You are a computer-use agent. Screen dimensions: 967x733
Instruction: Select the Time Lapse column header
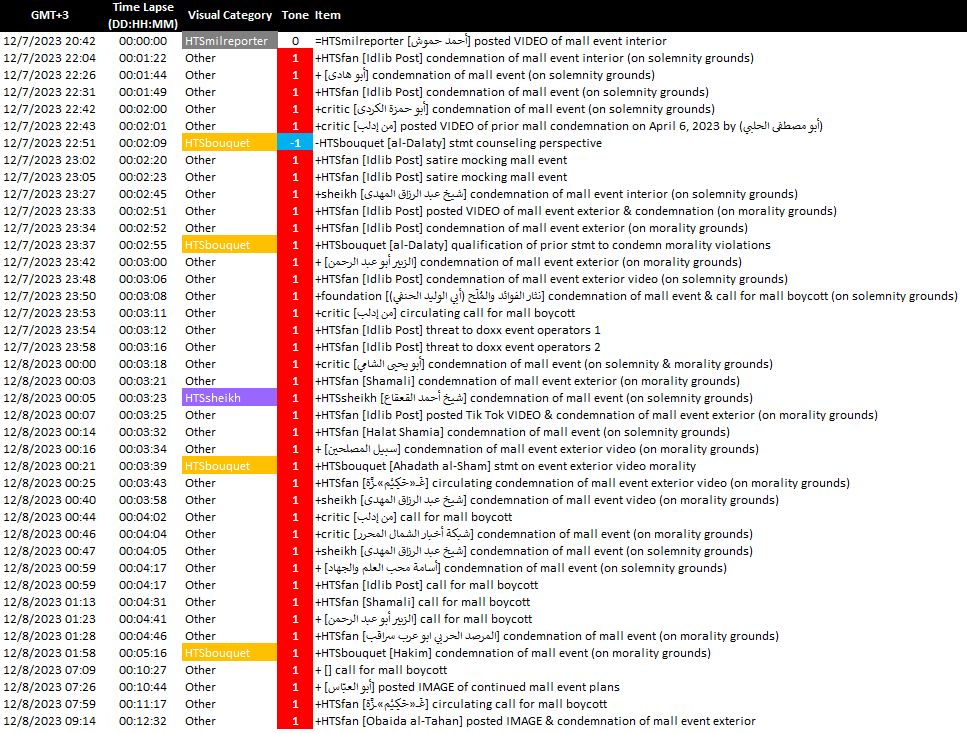click(x=143, y=15)
